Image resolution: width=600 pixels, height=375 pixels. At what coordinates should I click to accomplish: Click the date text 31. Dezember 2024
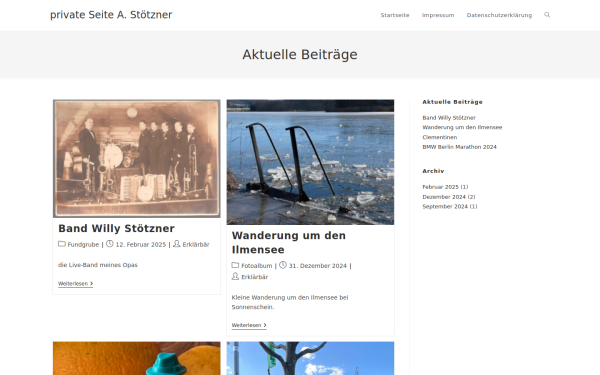318,266
